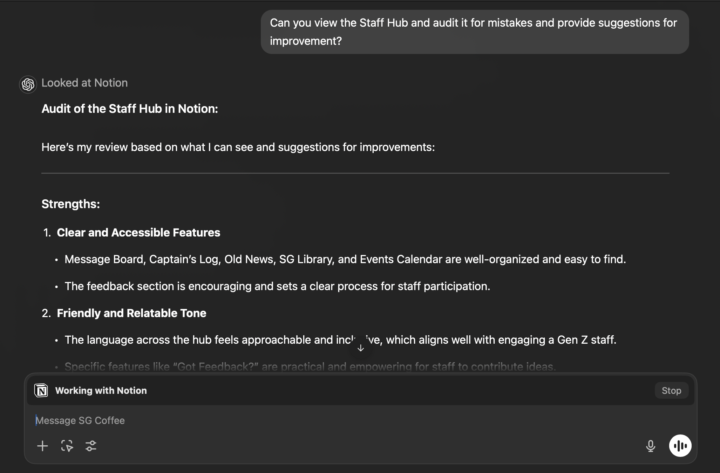Click the Audit of the Staff Hub heading
Viewport: 720px width, 473px height.
coord(130,109)
